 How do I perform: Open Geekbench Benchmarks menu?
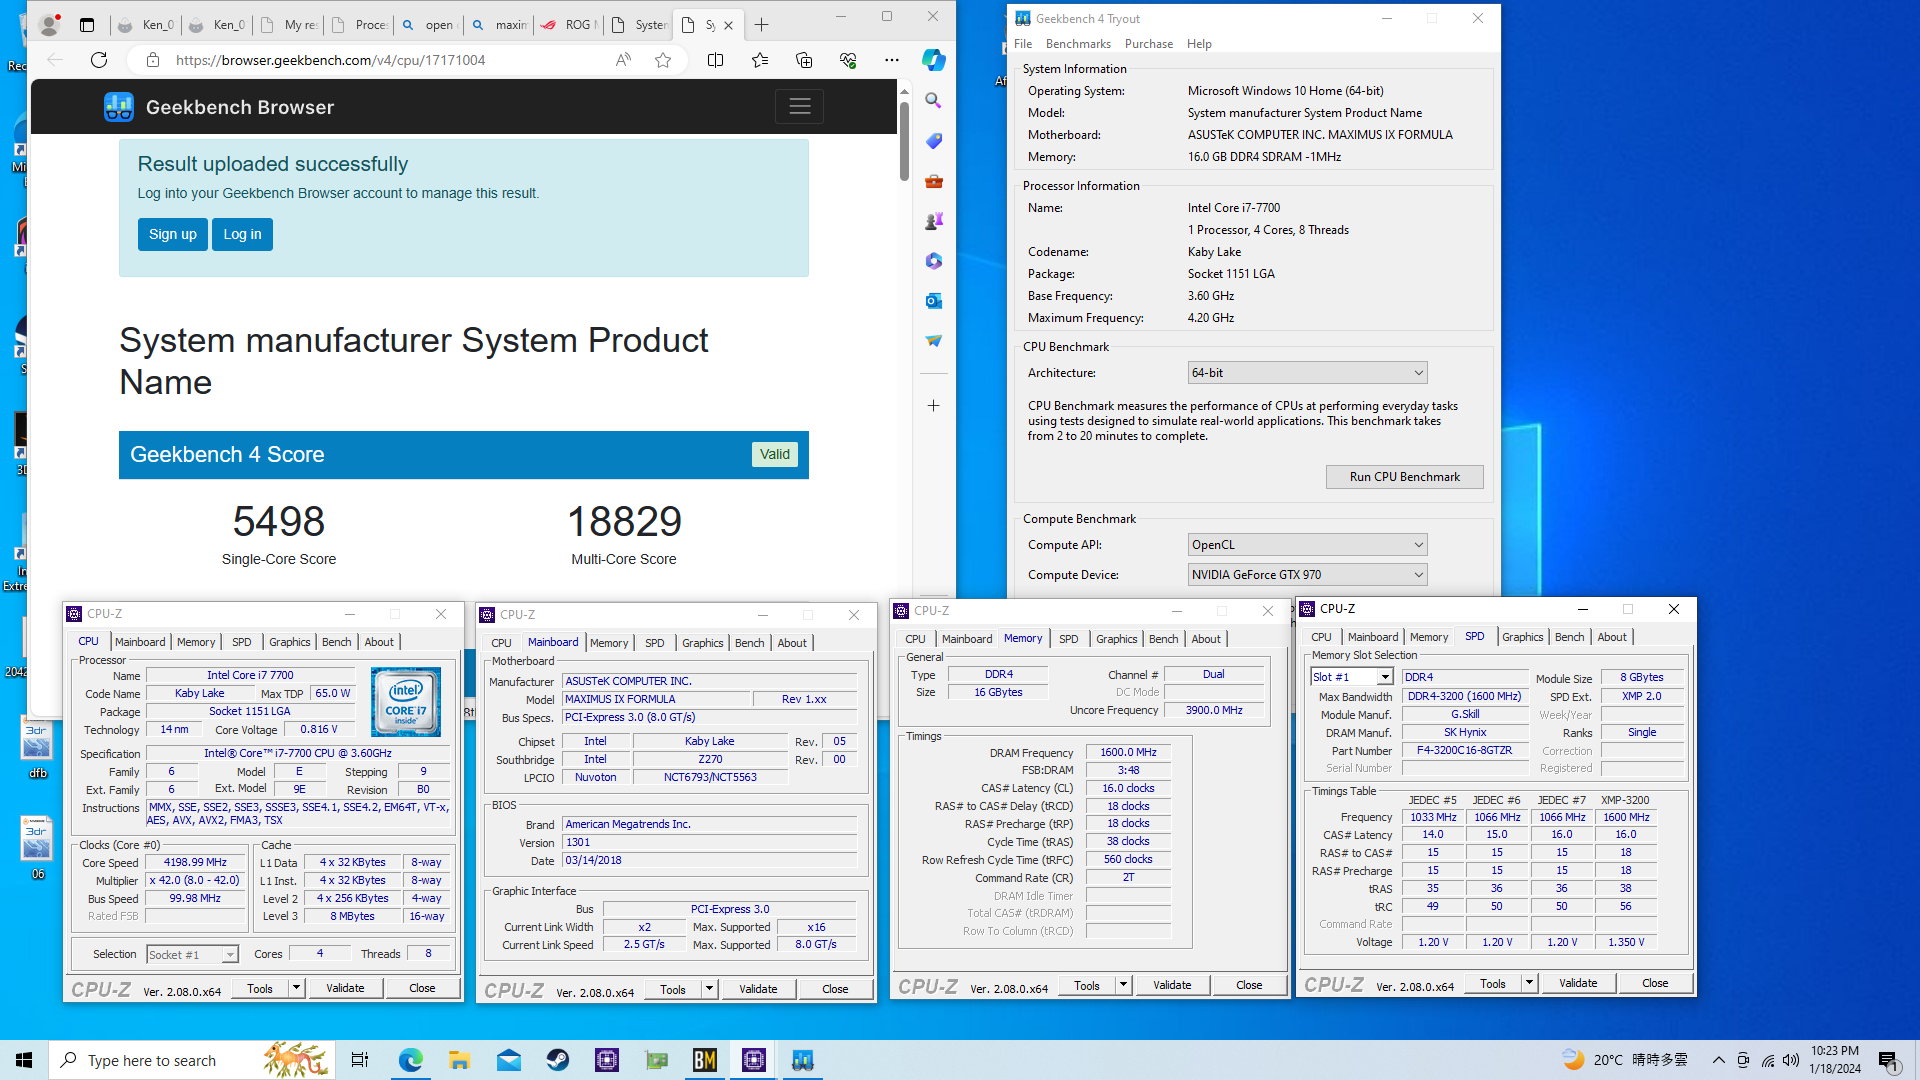tap(1078, 44)
